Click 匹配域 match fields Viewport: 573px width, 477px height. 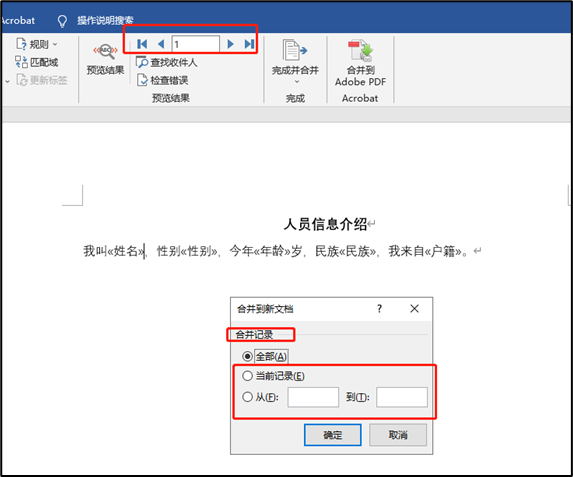(37, 62)
